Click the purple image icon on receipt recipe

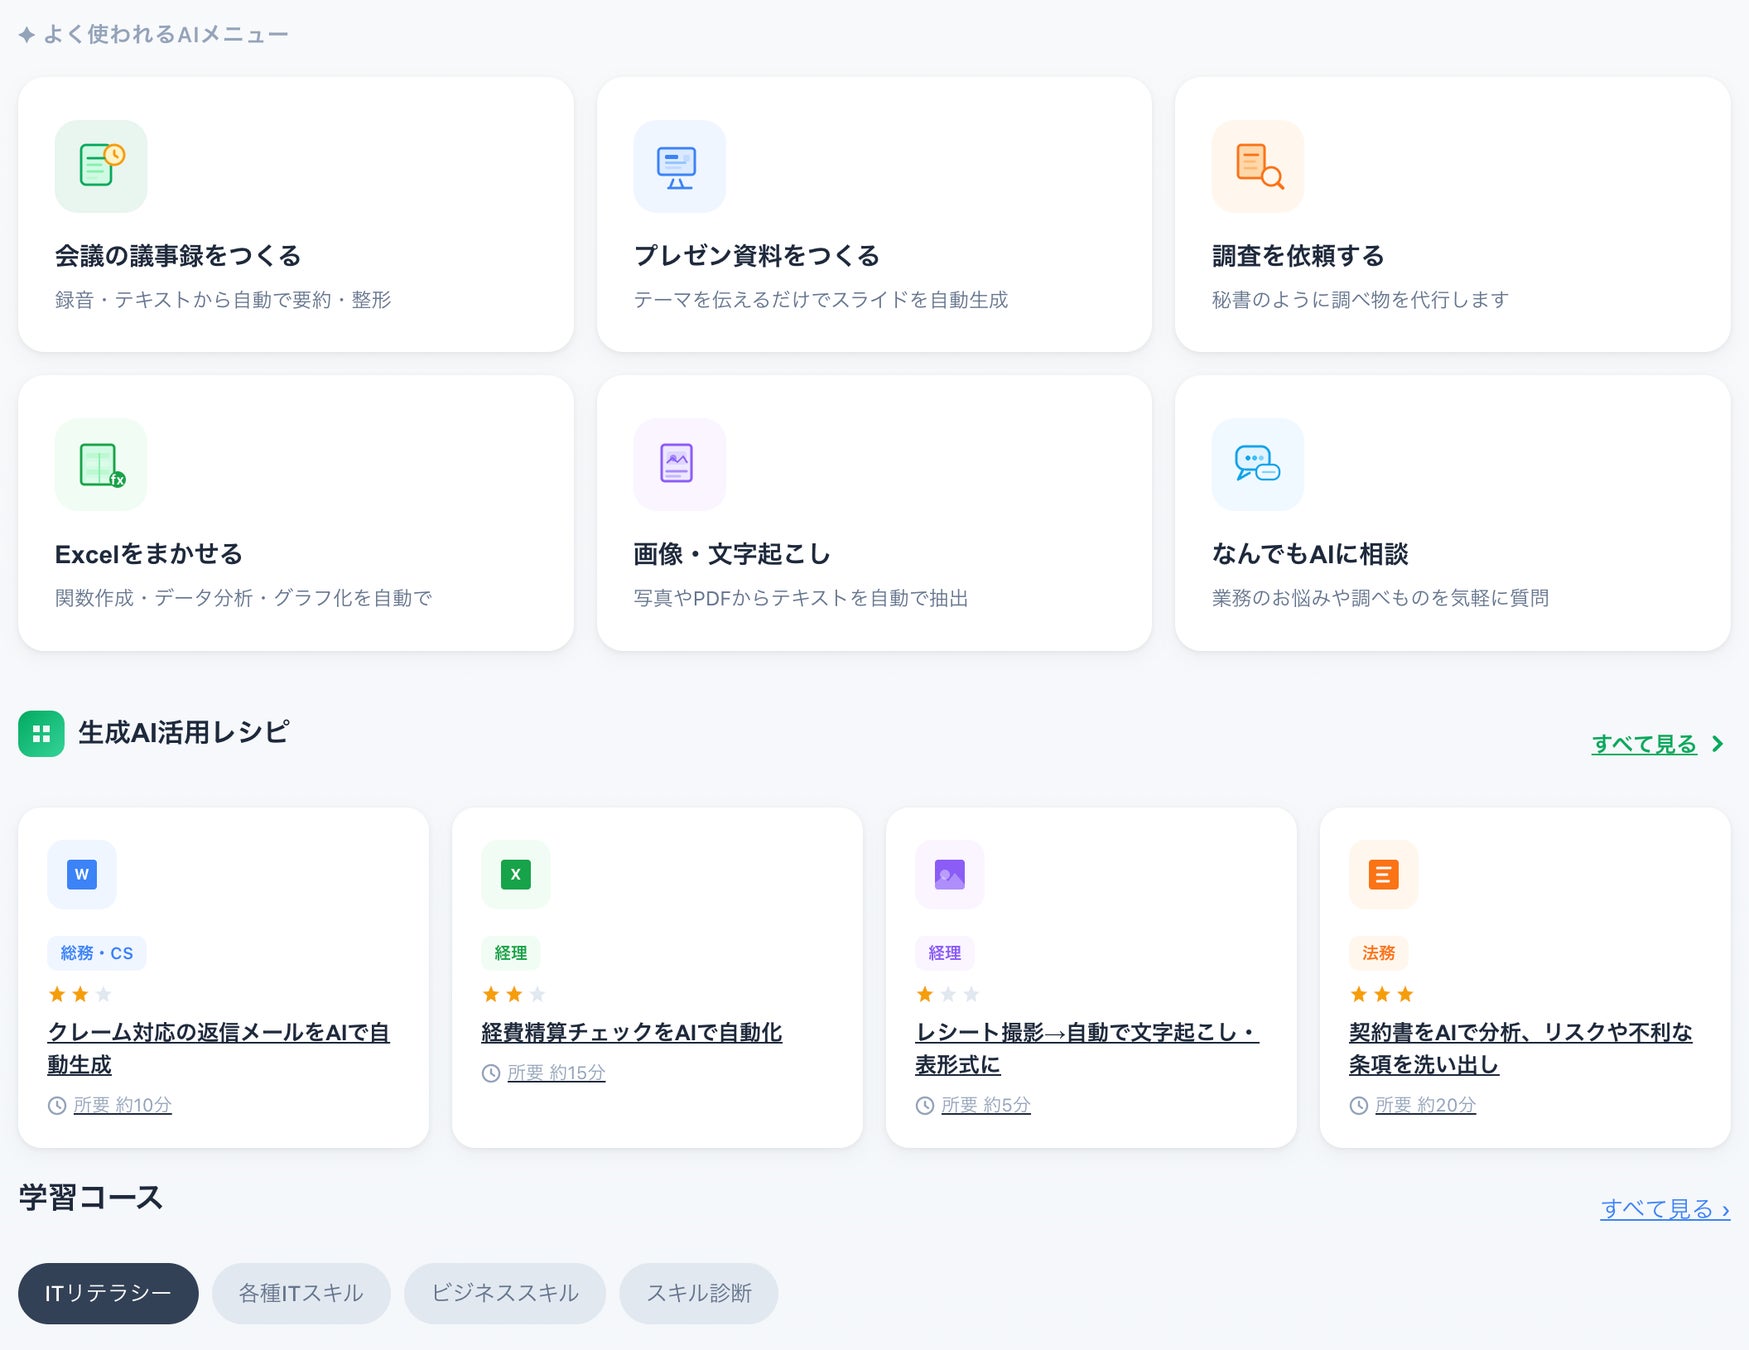[950, 874]
